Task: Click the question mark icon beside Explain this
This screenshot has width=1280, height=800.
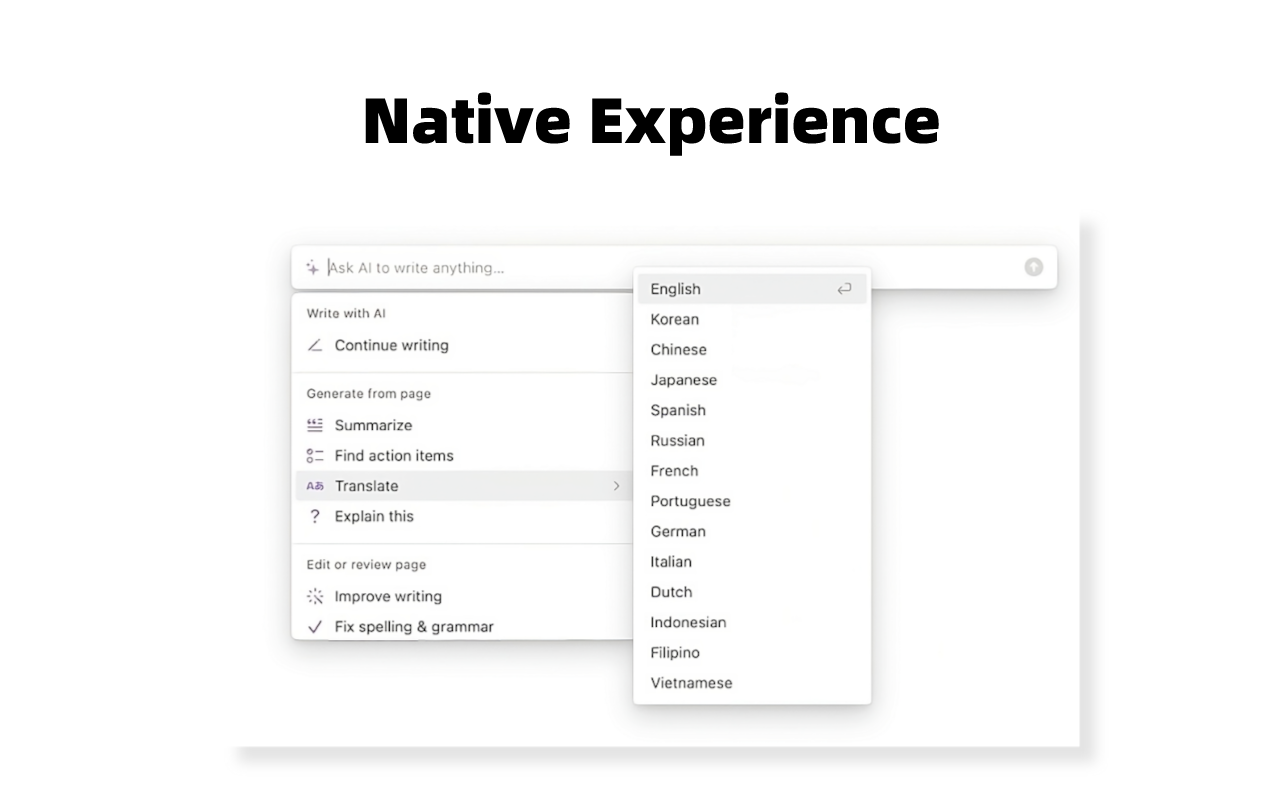Action: coord(314,516)
